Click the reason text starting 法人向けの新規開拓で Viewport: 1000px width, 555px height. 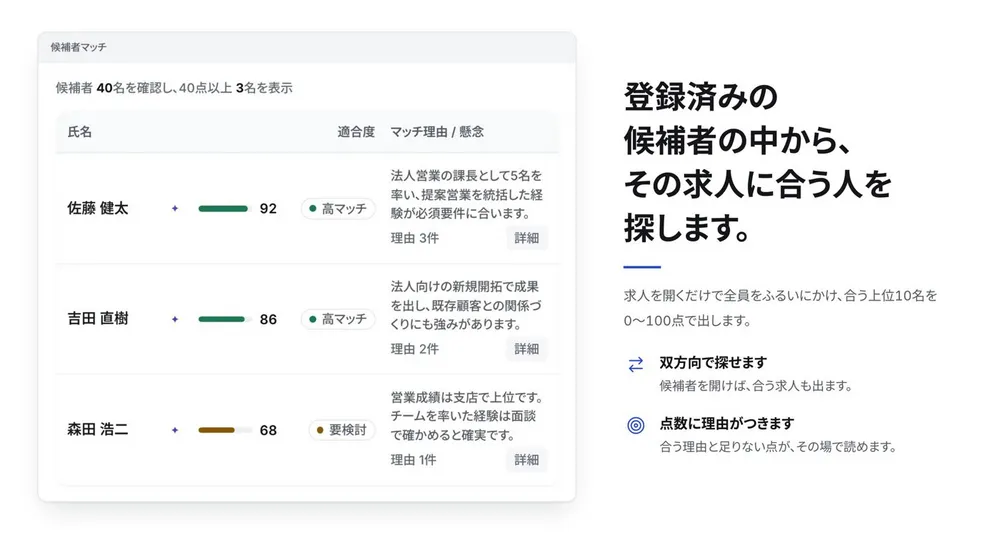[466, 305]
